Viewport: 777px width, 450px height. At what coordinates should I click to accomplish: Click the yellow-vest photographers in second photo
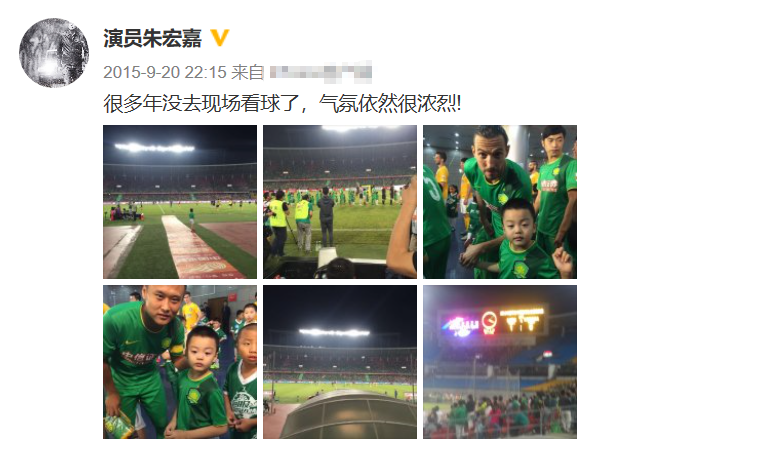pos(290,221)
